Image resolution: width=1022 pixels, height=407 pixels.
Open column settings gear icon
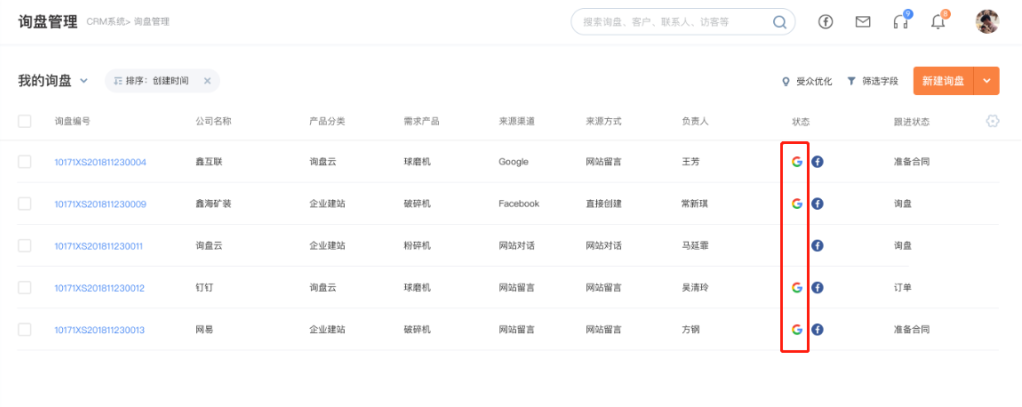pyautogui.click(x=992, y=121)
